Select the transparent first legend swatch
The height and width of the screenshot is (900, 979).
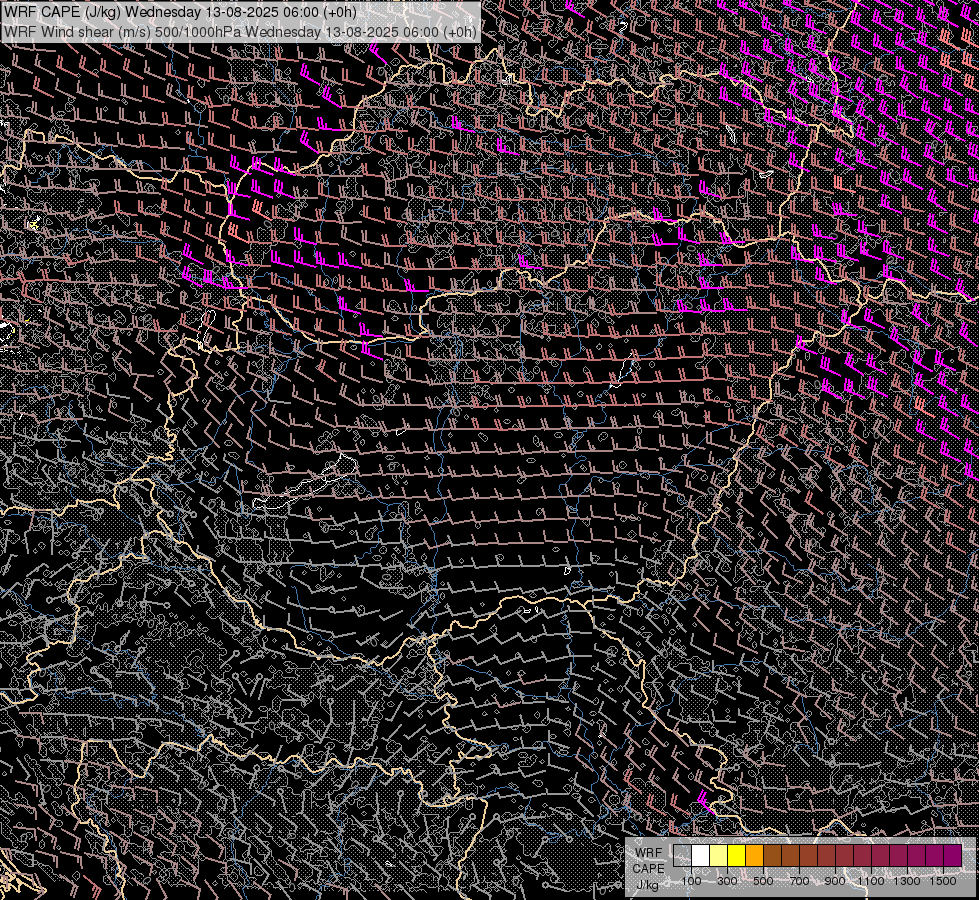[682, 855]
